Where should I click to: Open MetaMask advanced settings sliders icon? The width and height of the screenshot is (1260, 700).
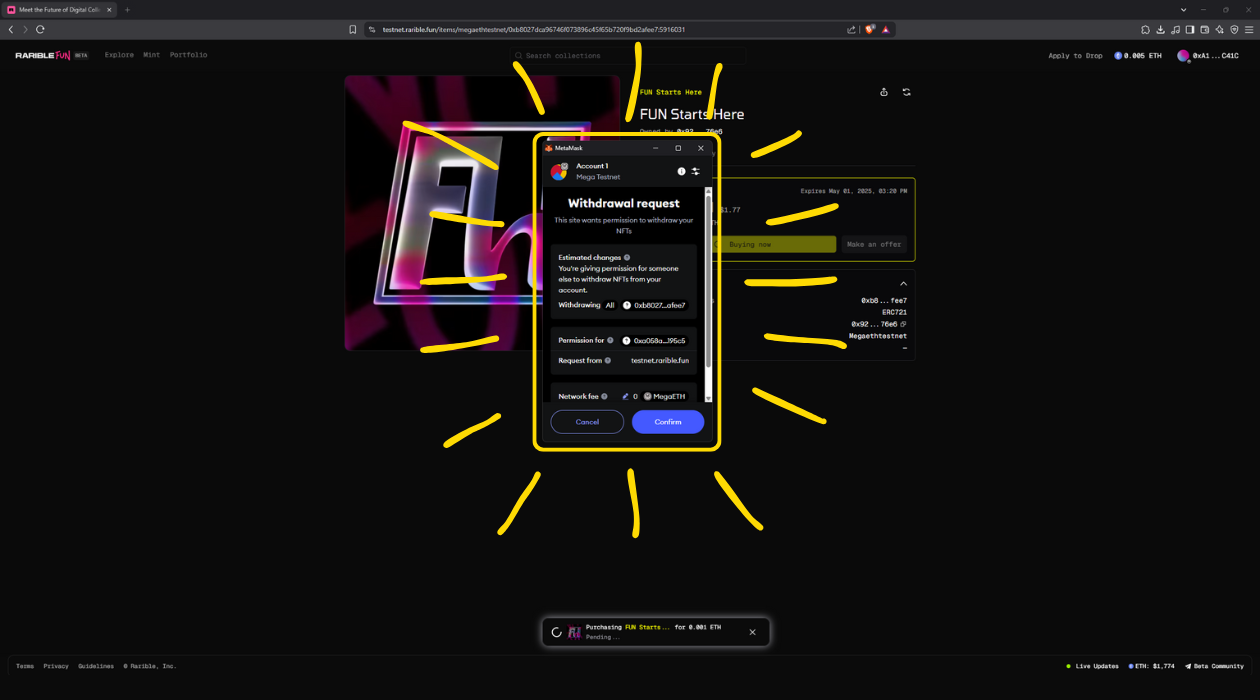(x=696, y=172)
